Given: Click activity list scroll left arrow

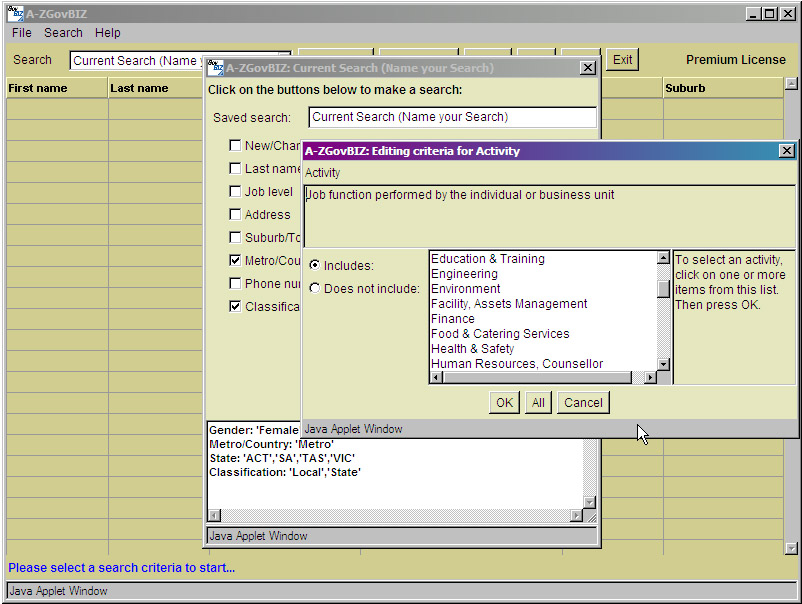Looking at the screenshot, I should pos(436,377).
